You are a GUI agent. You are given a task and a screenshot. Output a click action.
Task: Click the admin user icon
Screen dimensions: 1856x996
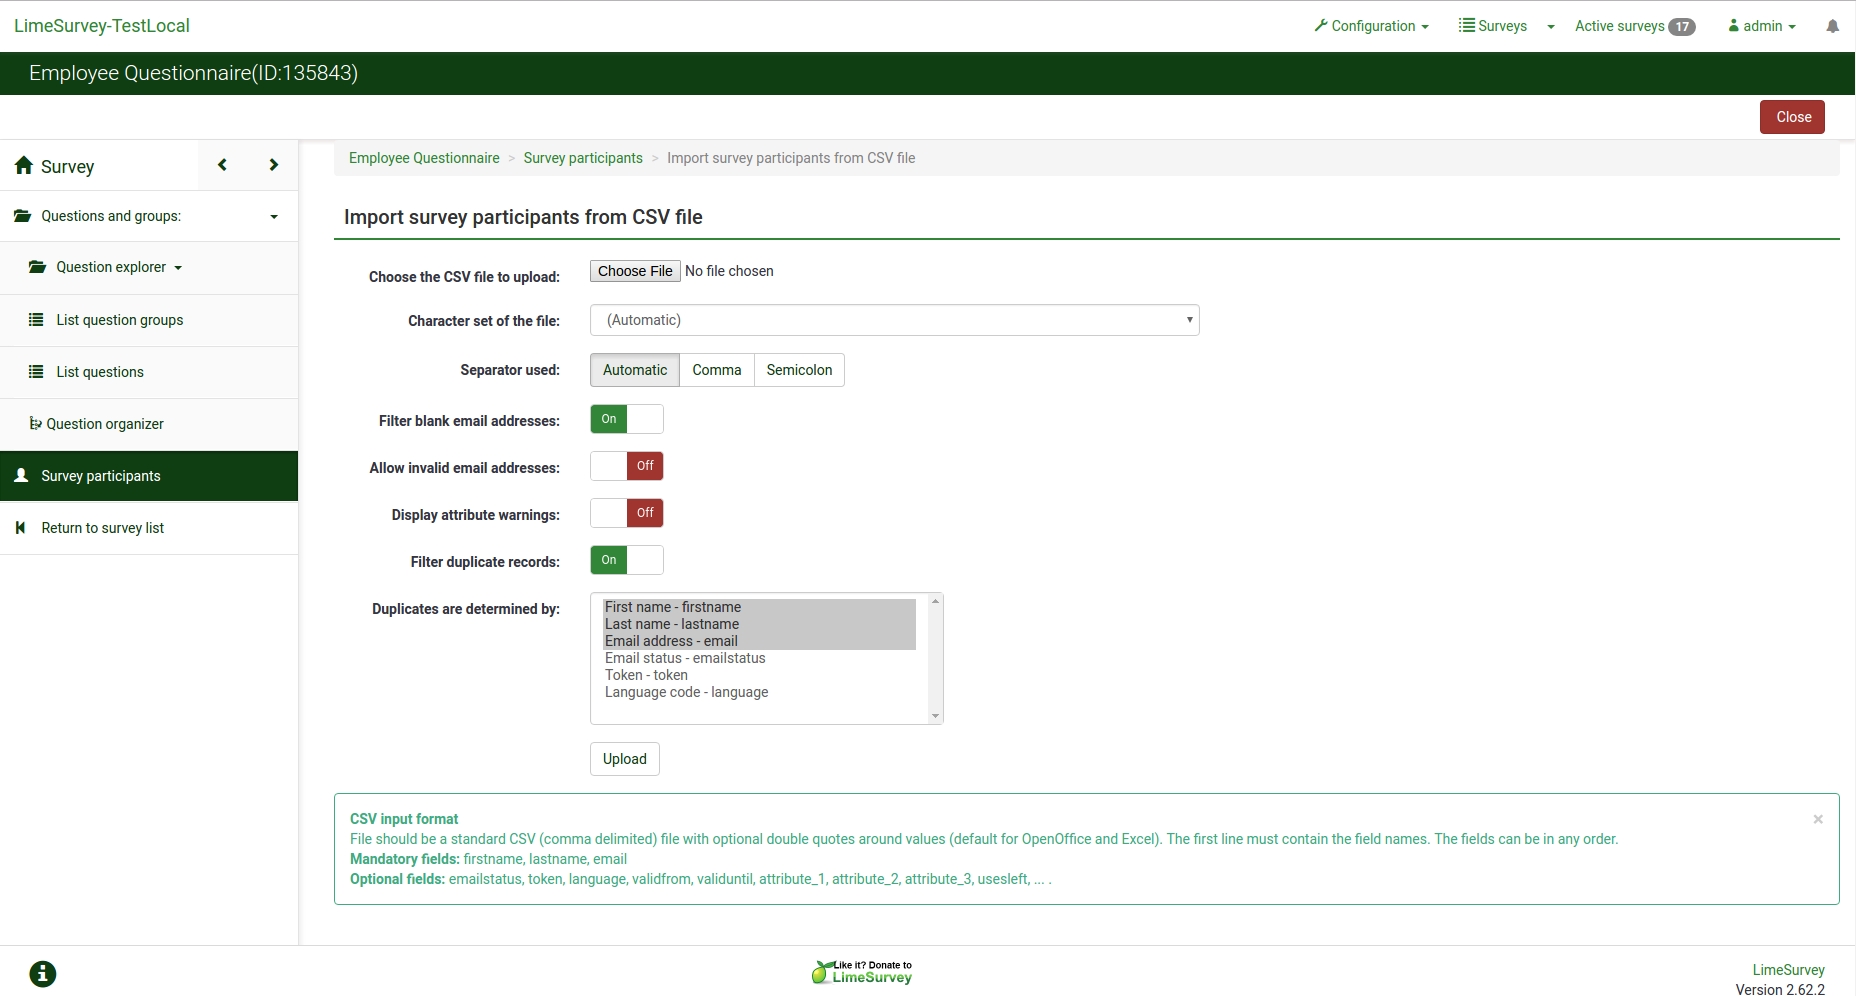pyautogui.click(x=1734, y=26)
